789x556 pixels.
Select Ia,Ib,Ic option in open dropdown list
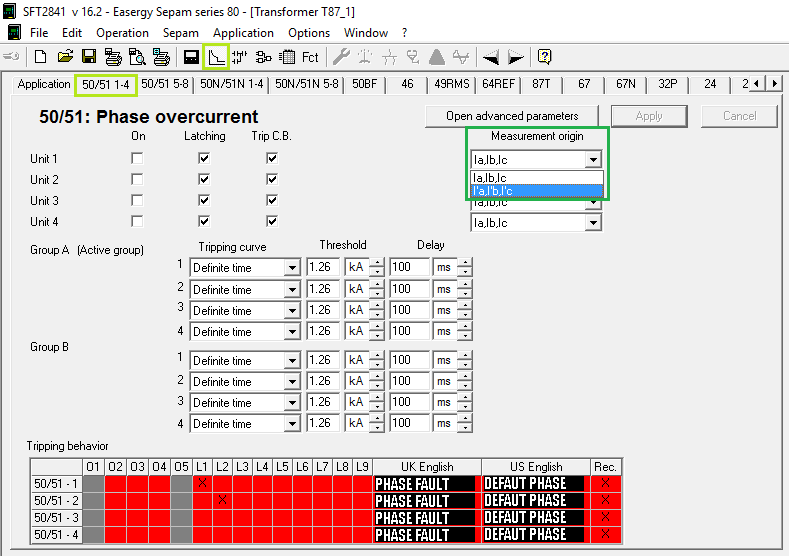(537, 178)
